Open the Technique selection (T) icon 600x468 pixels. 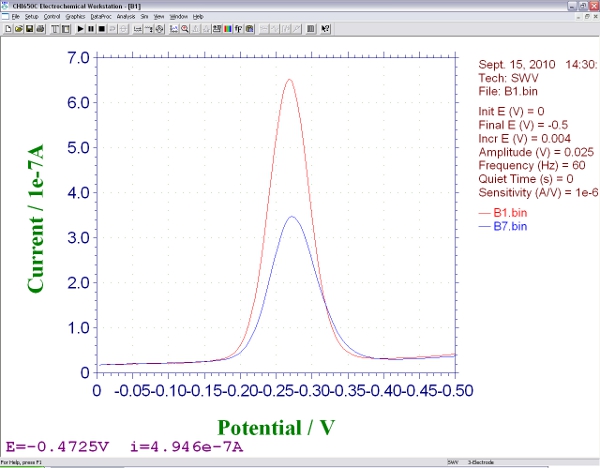click(x=55, y=29)
